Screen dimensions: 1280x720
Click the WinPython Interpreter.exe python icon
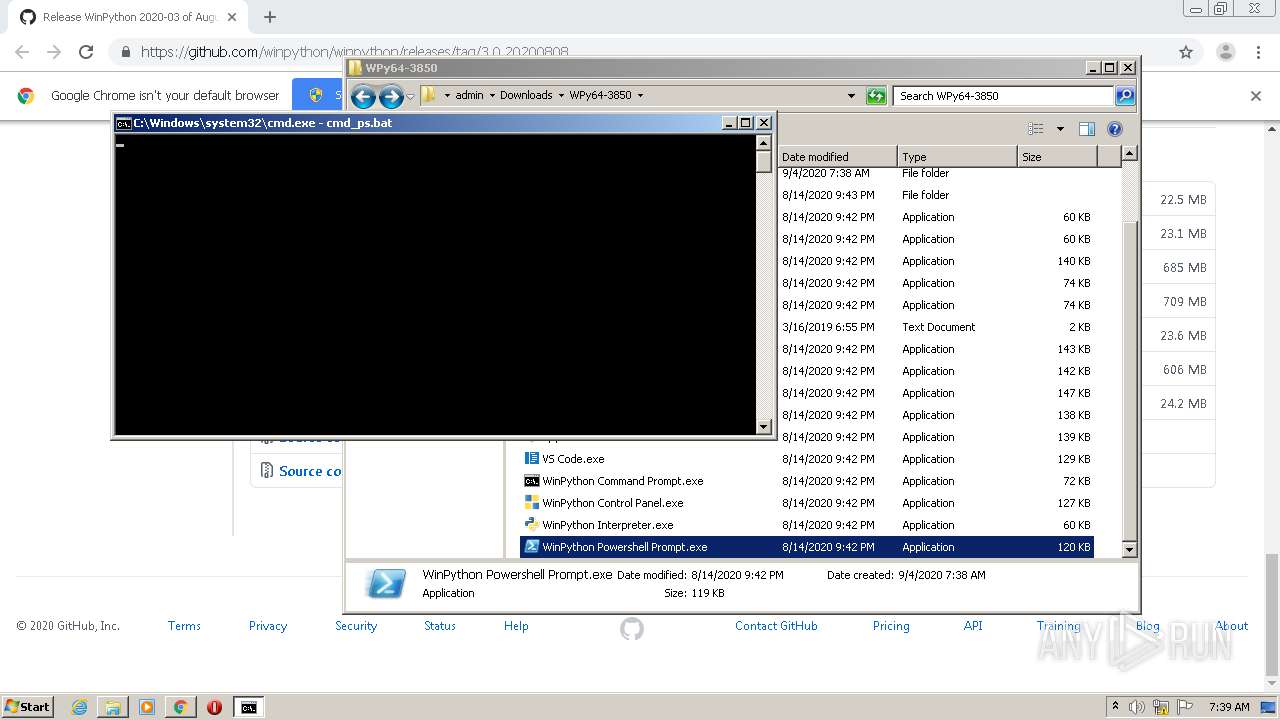coord(532,525)
